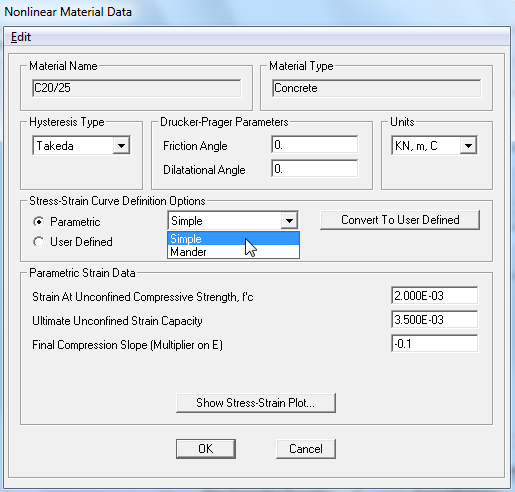Click the Hysteresis Type dropdown arrow
This screenshot has width=515, height=492.
point(121,145)
